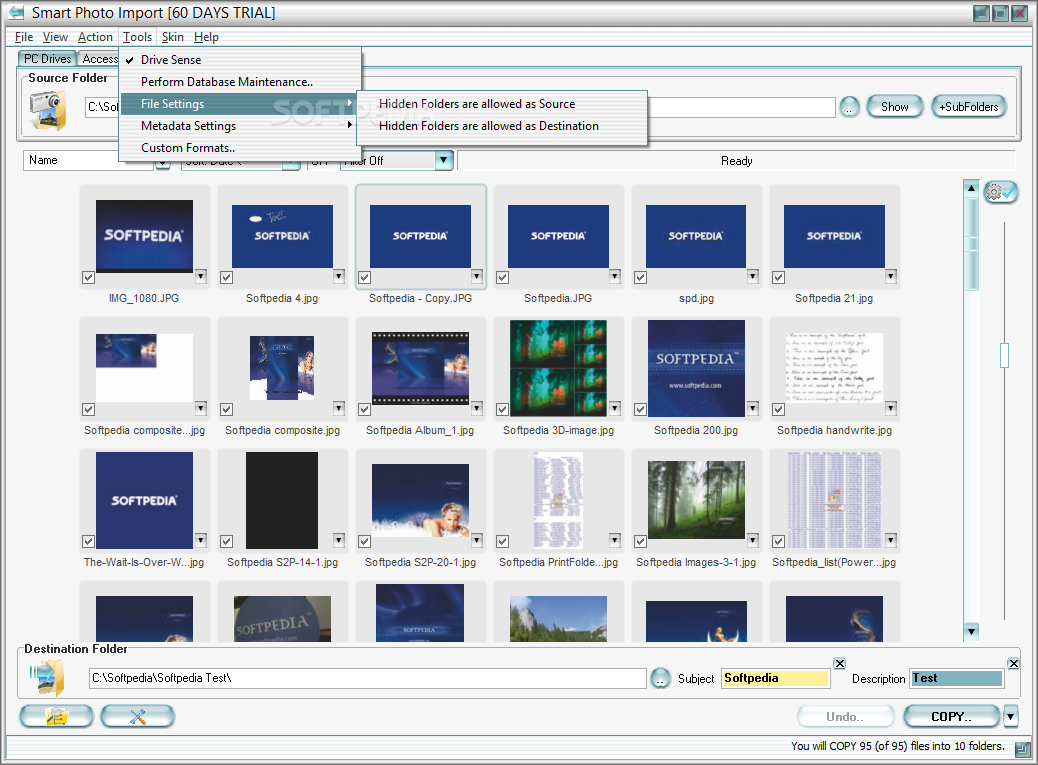Click the wrench and screwdriver tools button
This screenshot has width=1038, height=765.
138,716
